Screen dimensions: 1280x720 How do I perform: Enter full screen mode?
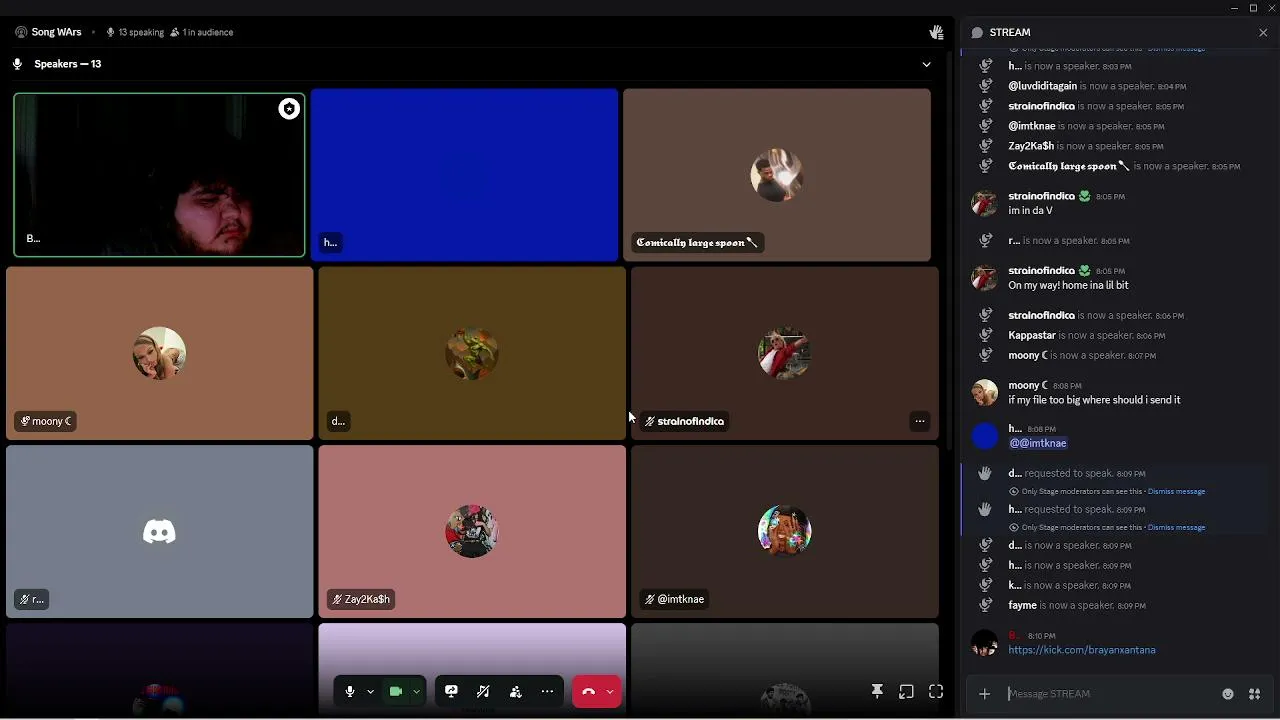(936, 692)
